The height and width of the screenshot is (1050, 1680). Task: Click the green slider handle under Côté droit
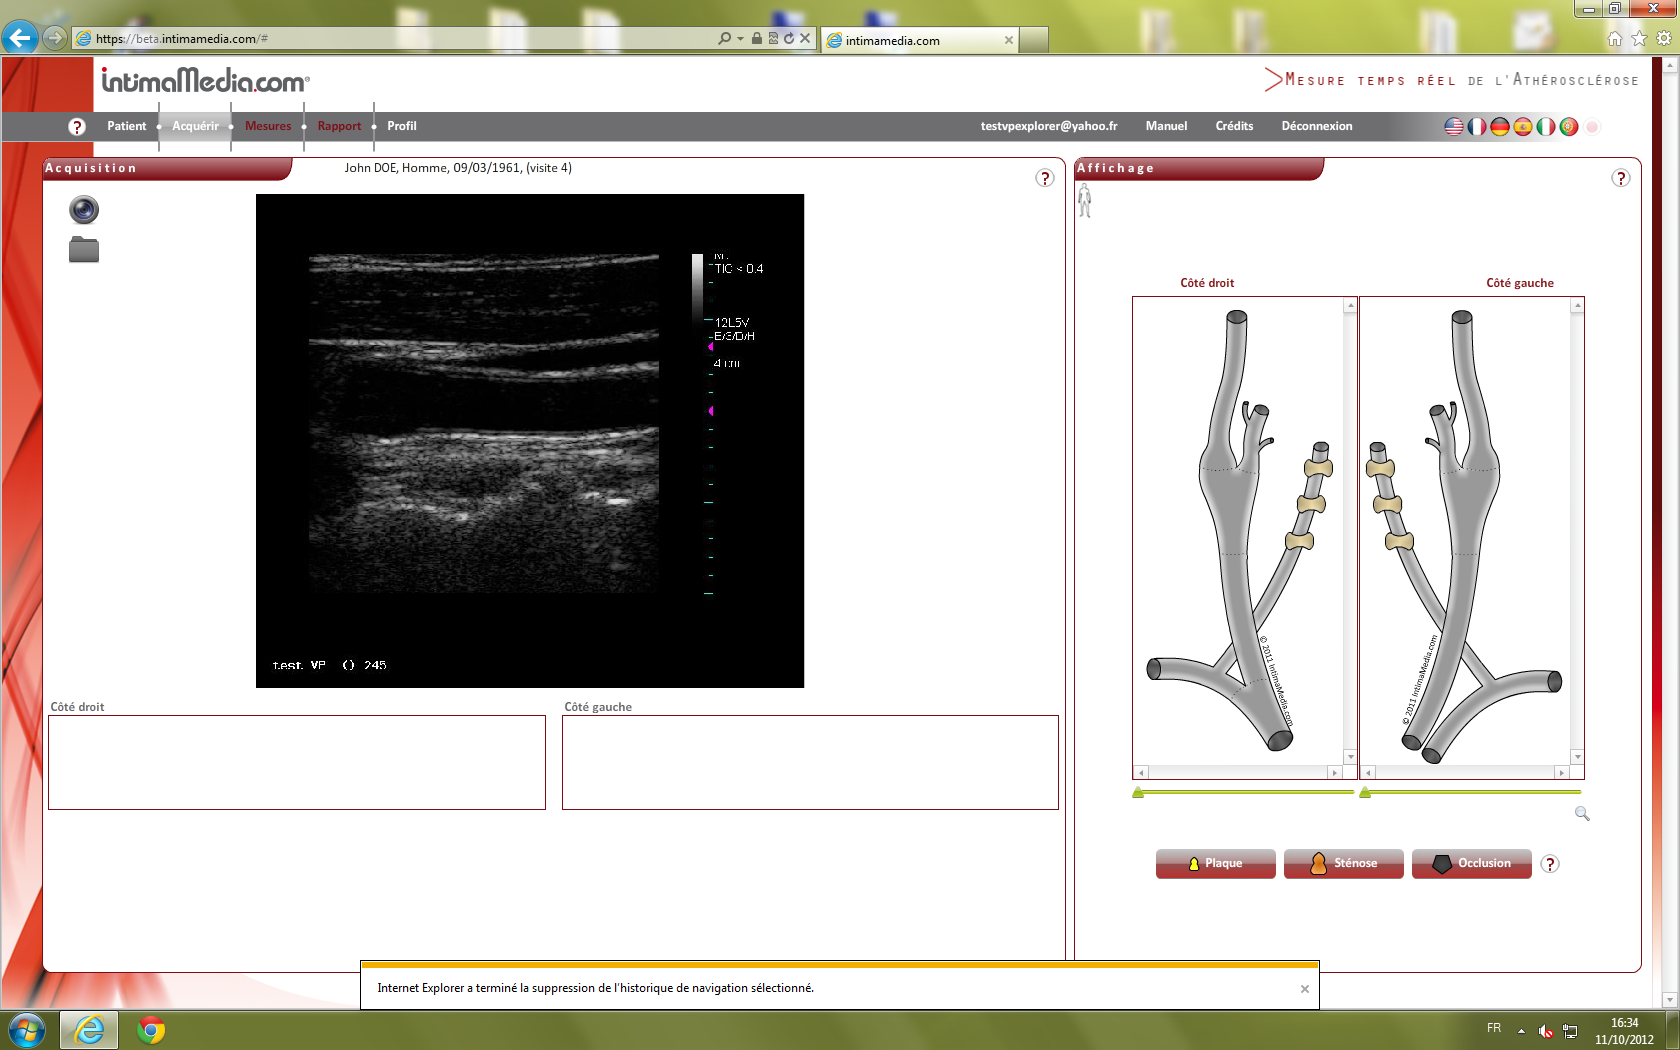1138,793
